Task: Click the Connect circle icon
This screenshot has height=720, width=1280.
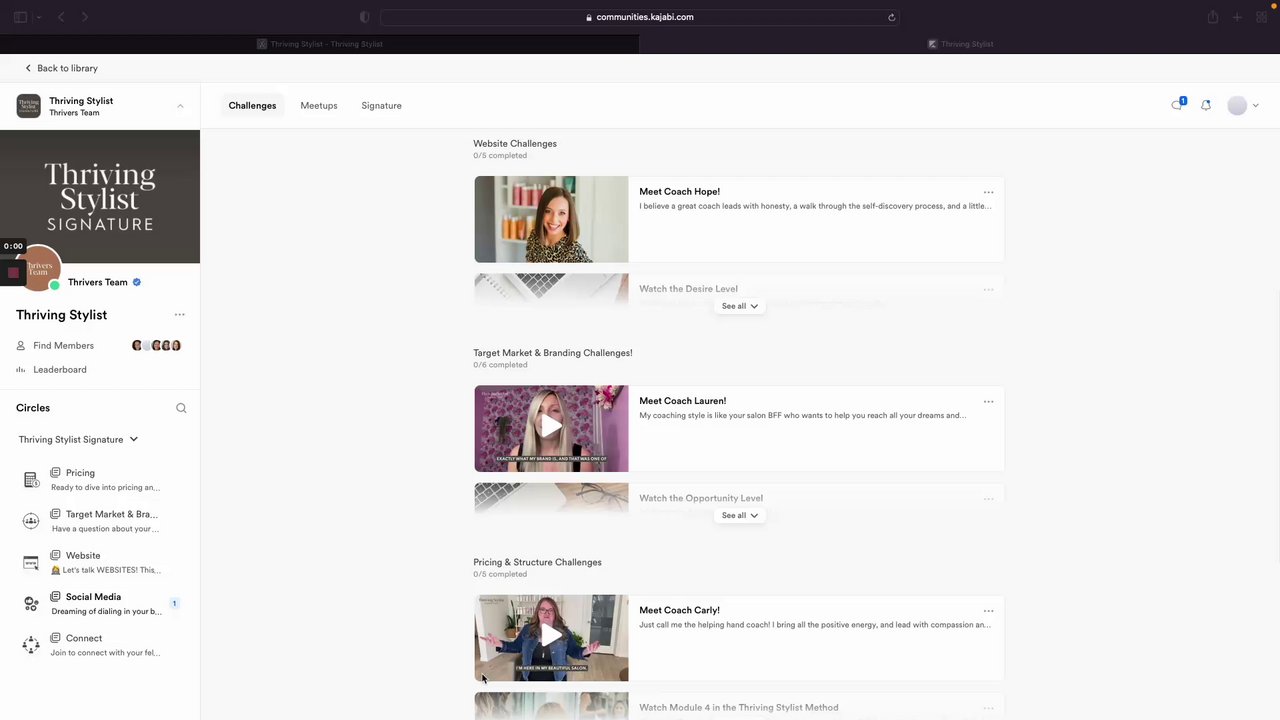Action: 31,645
